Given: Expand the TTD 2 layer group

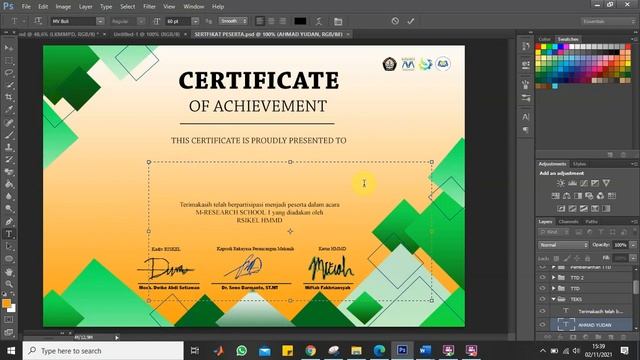Looking at the screenshot, I should point(553,277).
